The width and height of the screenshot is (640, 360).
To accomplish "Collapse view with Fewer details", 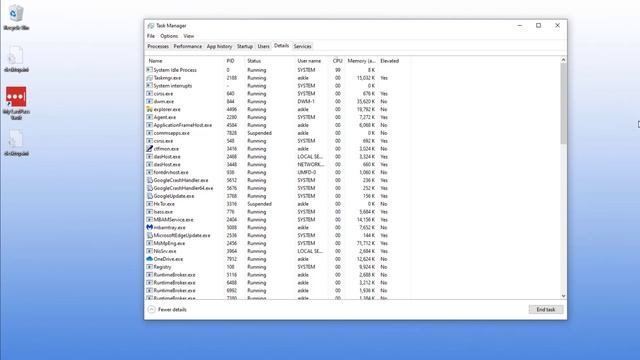I will coord(167,309).
